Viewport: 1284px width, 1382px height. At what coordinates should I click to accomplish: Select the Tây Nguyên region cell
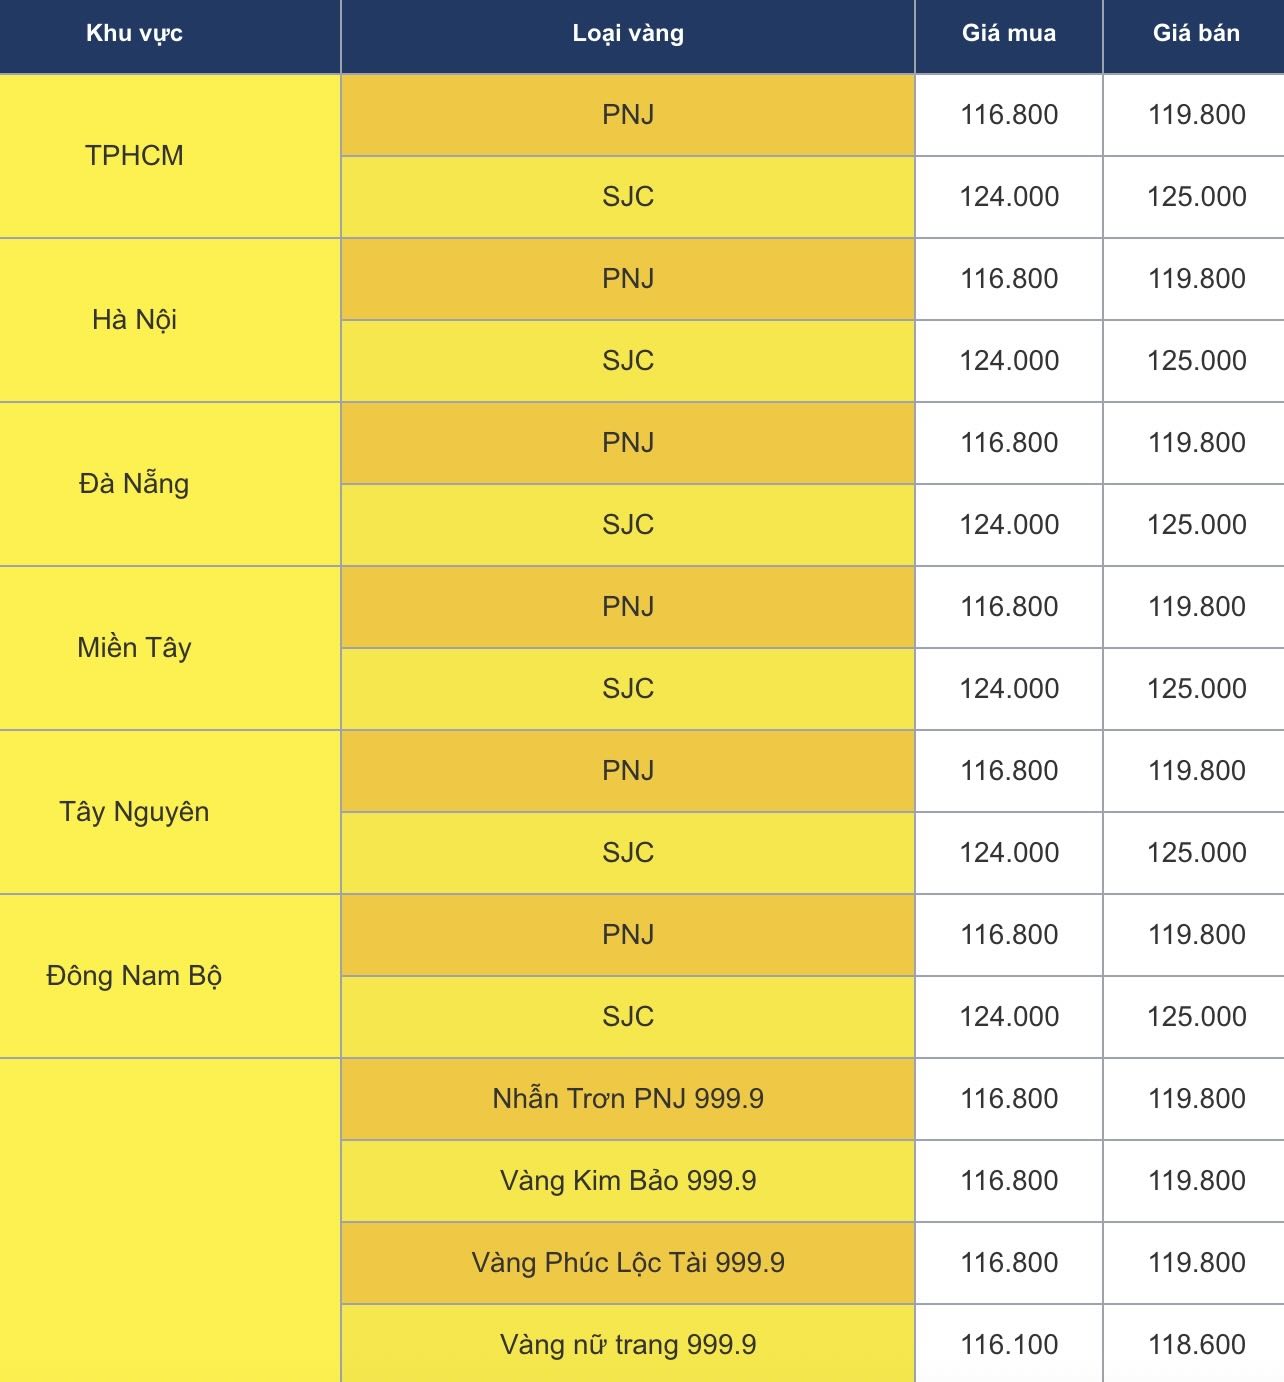(x=134, y=812)
